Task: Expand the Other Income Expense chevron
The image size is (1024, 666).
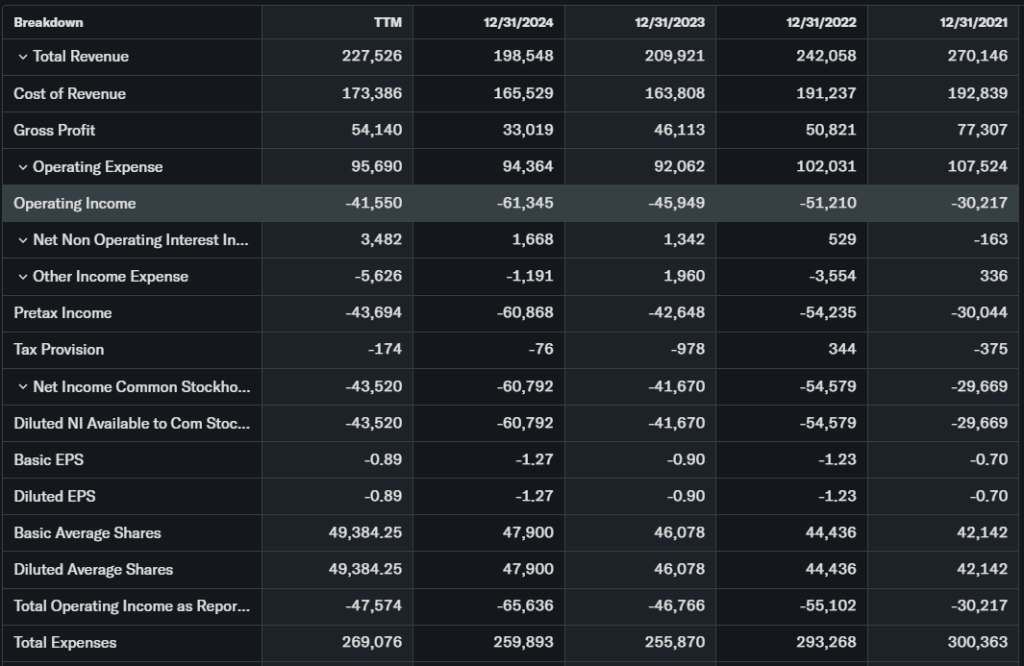Action: [x=22, y=277]
